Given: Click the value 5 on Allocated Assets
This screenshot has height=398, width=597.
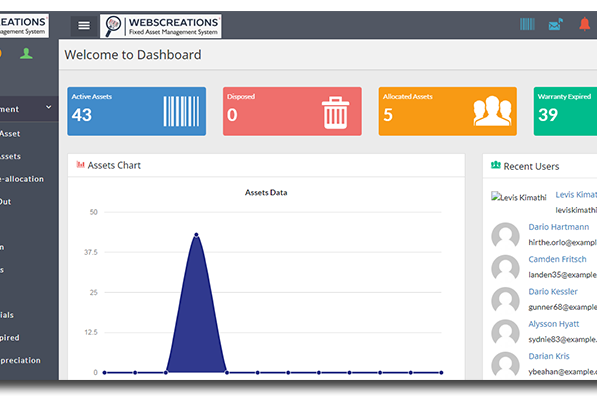Looking at the screenshot, I should [388, 115].
